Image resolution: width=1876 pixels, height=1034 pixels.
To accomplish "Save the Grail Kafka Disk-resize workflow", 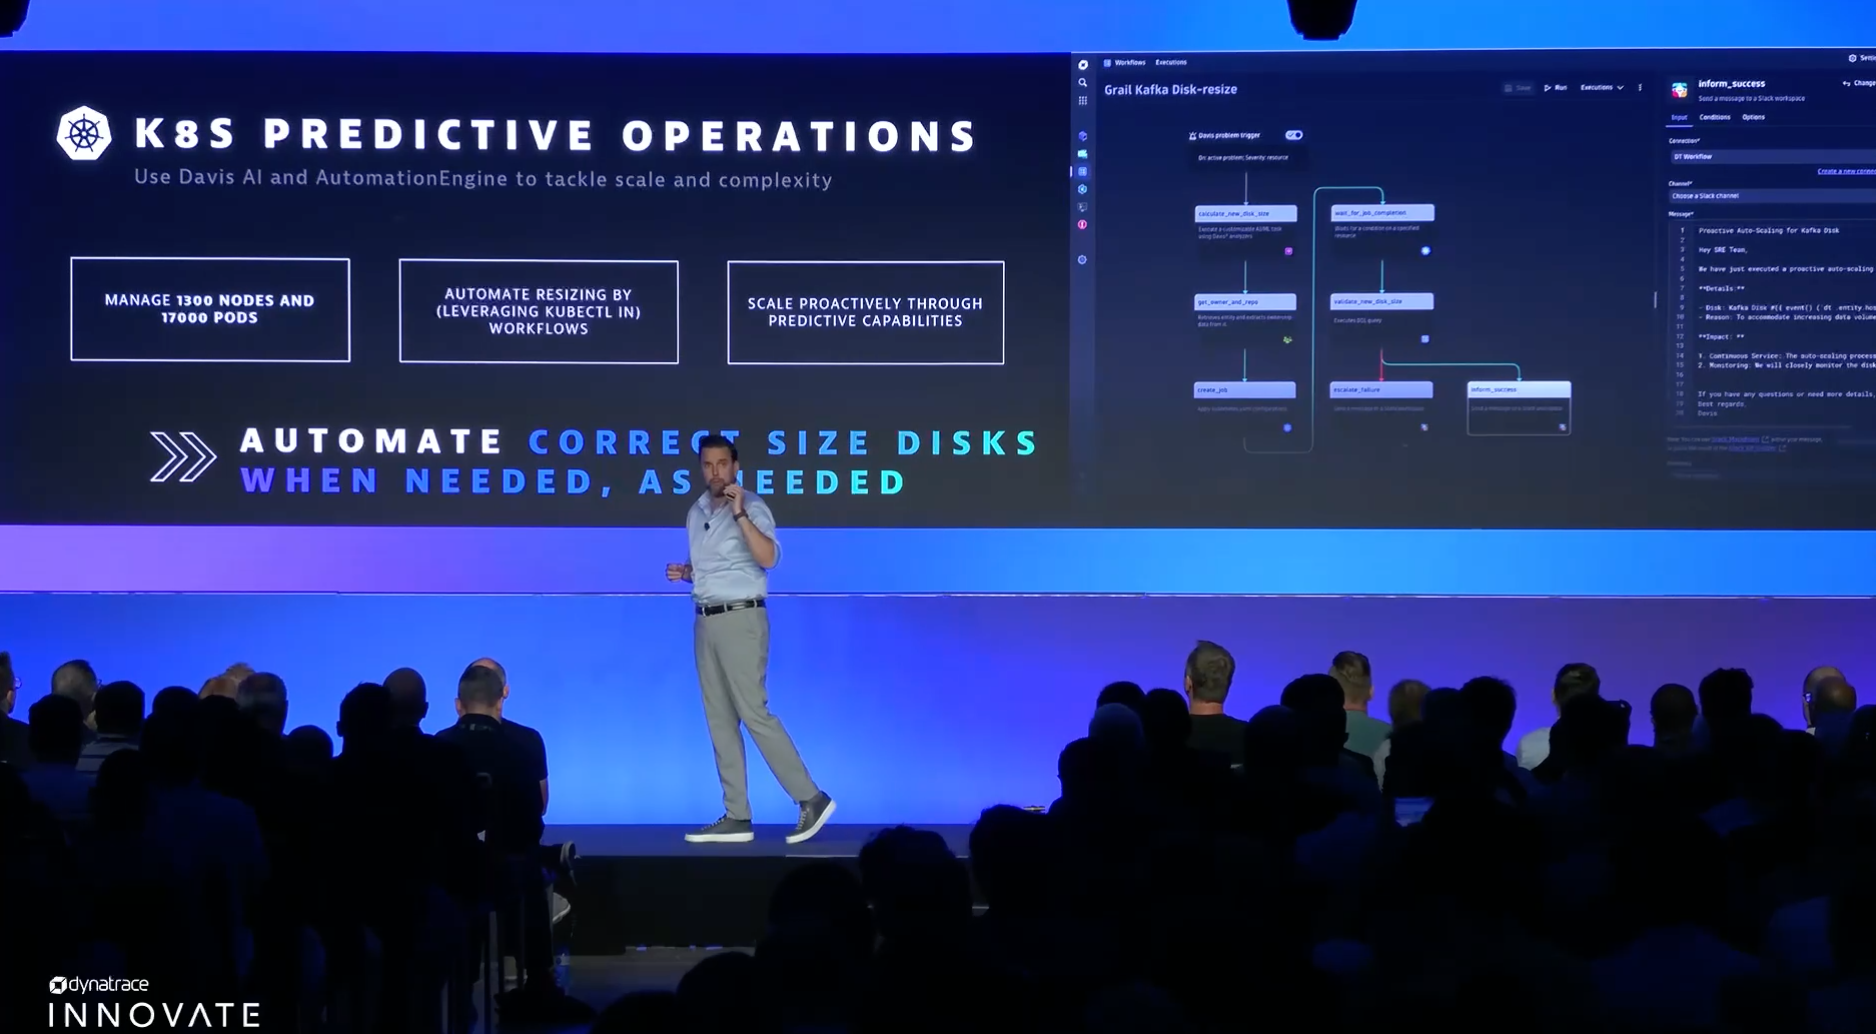I will click(1519, 88).
